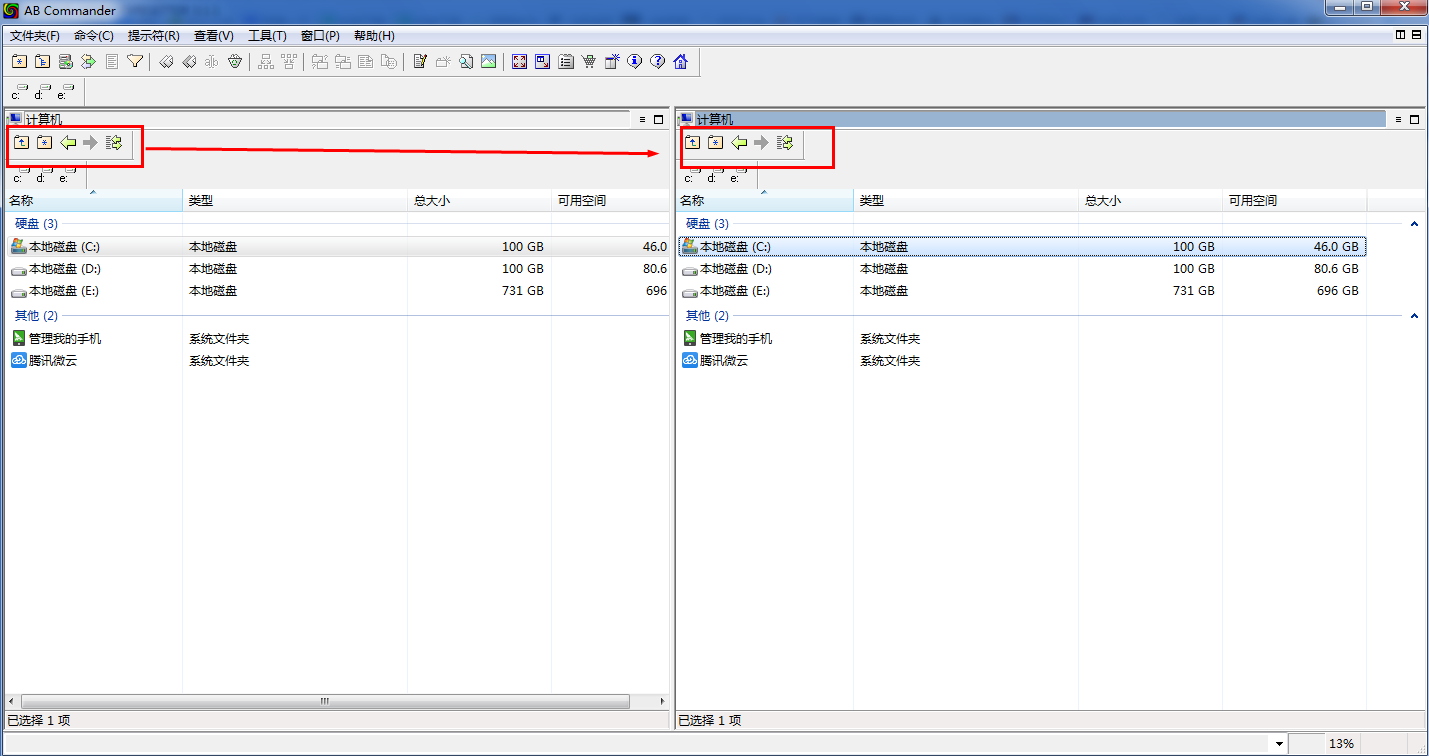This screenshot has height=756, width=1429.
Task: Click the c: drive button in top drive bar
Action: (19, 92)
